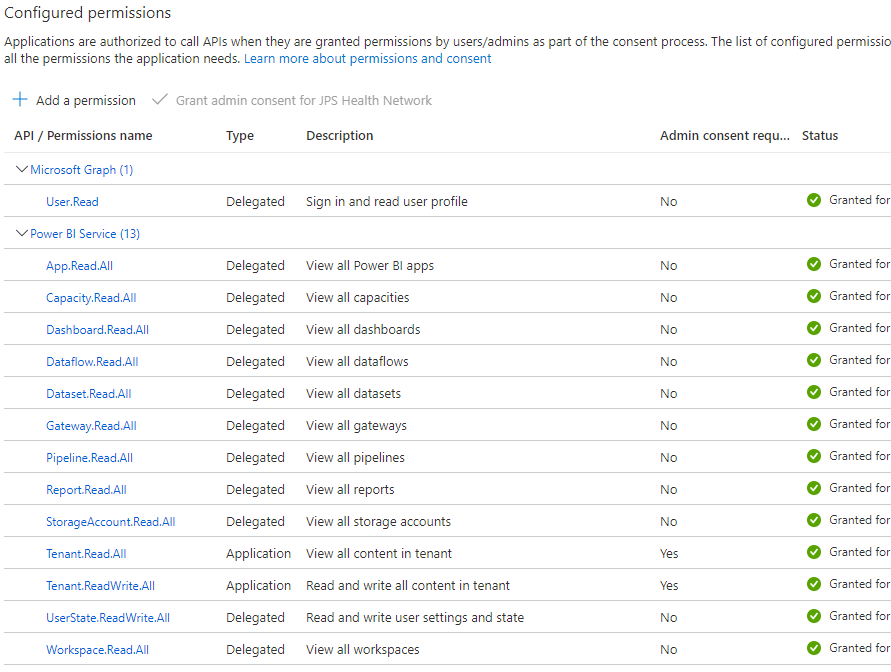Click 'View all gateways' description
The image size is (891, 672).
click(356, 426)
